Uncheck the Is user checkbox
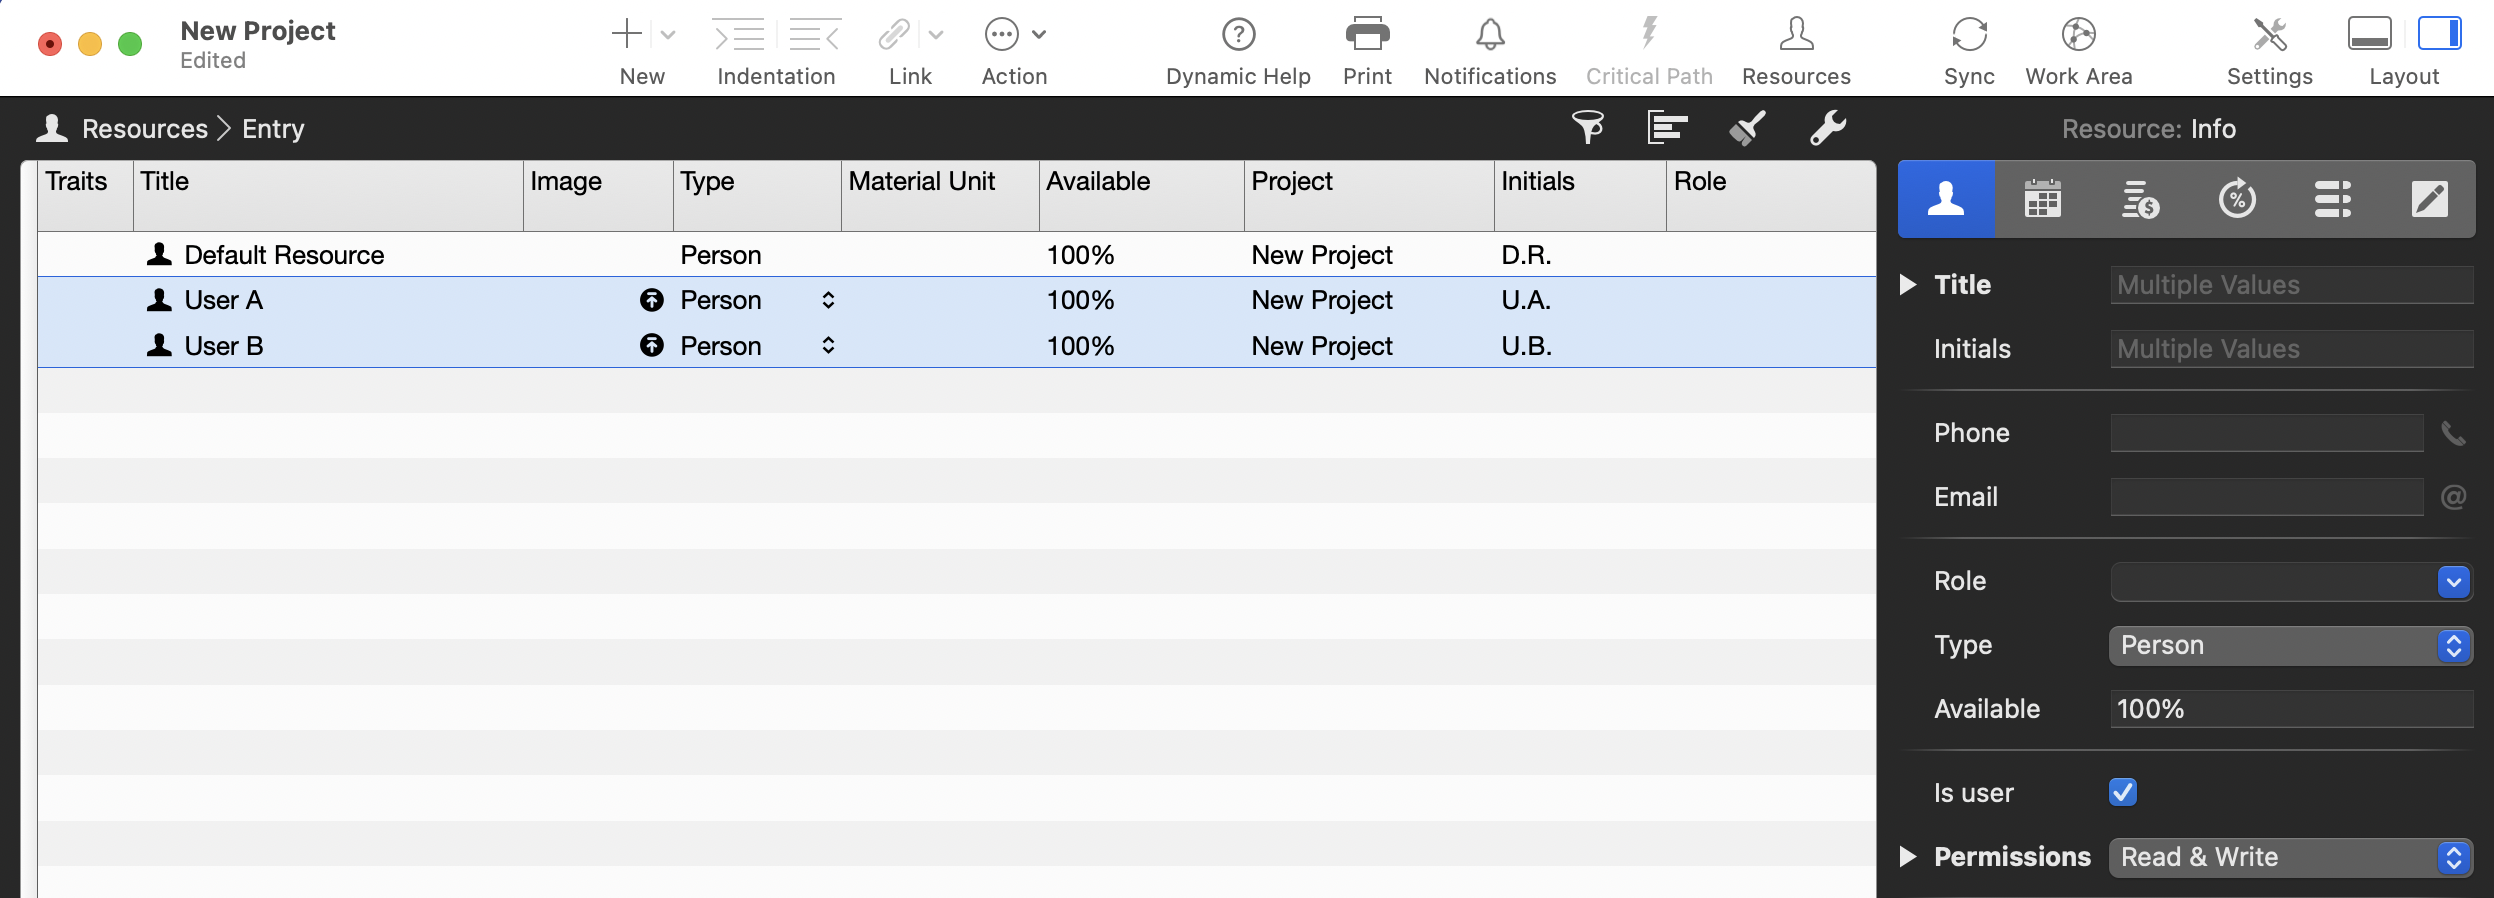Viewport: 2494px width, 898px height. (2122, 792)
